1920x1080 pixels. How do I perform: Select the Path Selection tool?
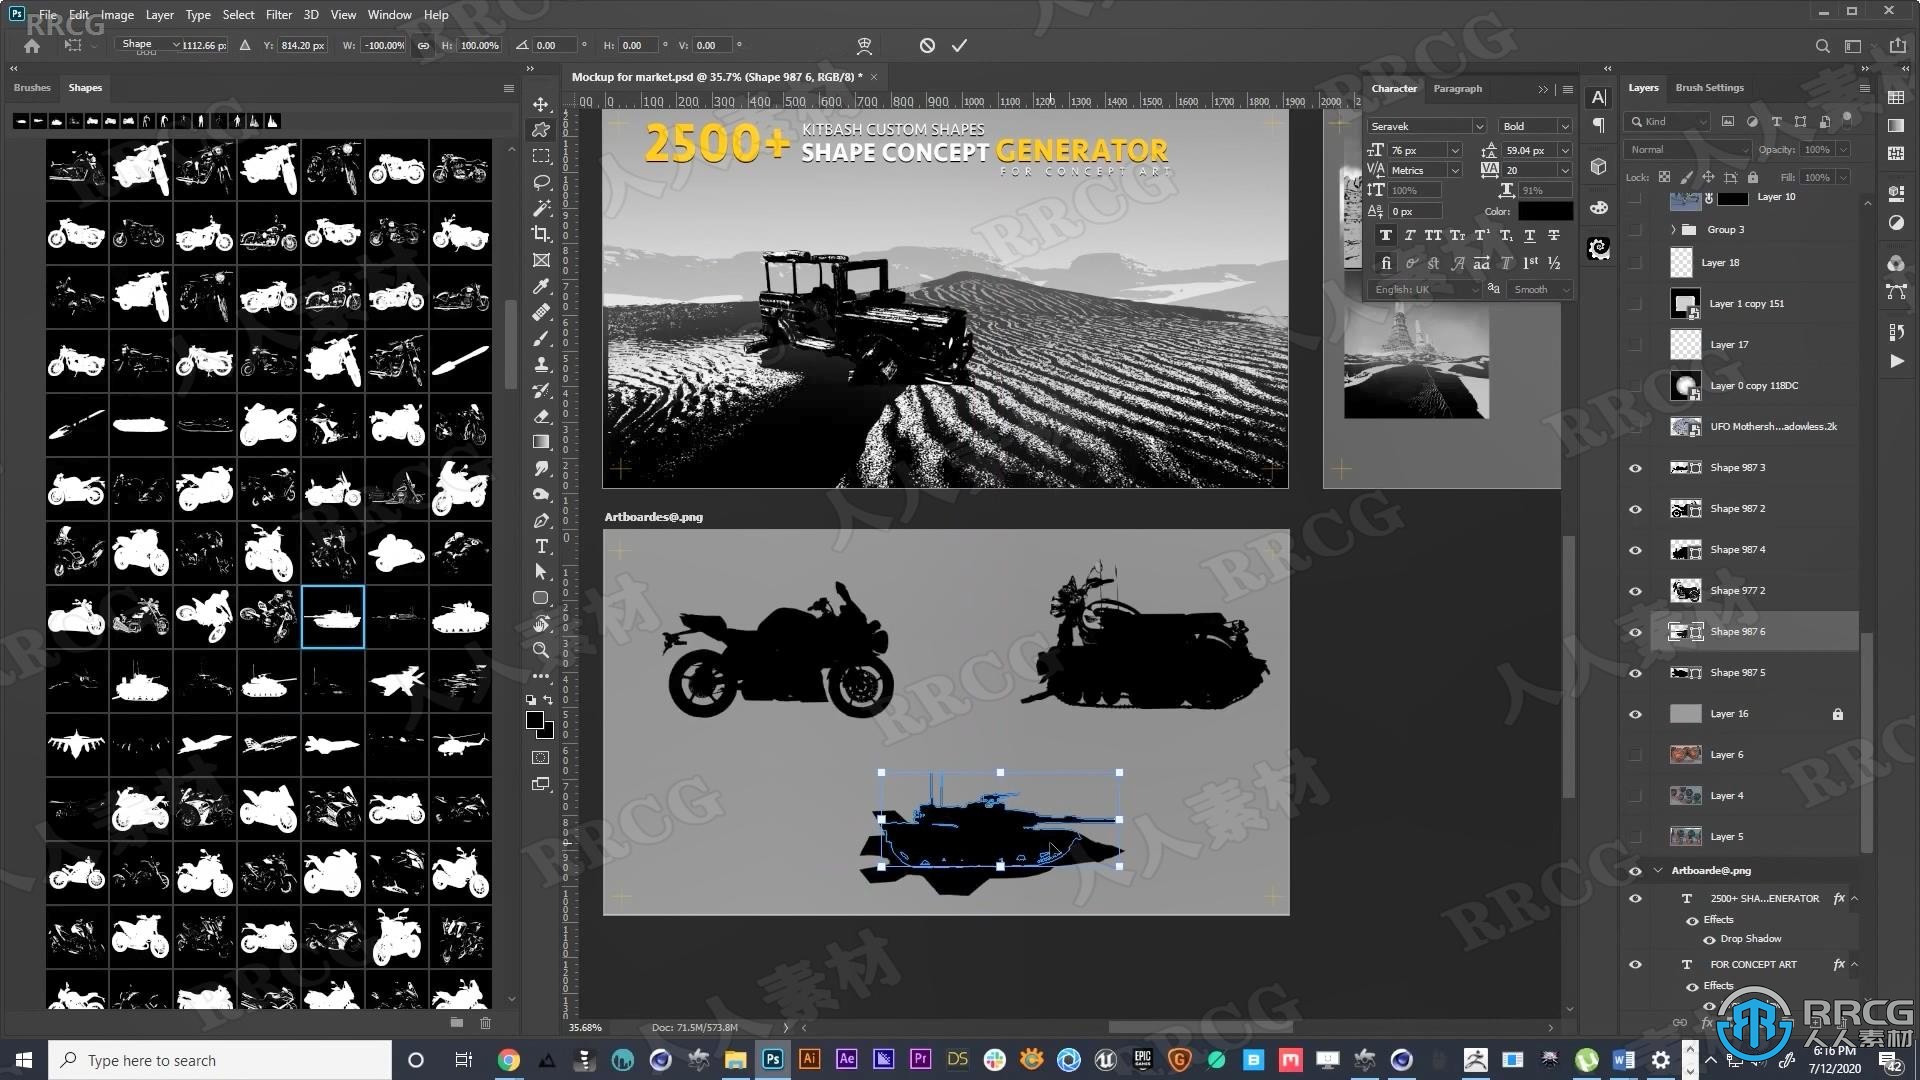click(541, 572)
